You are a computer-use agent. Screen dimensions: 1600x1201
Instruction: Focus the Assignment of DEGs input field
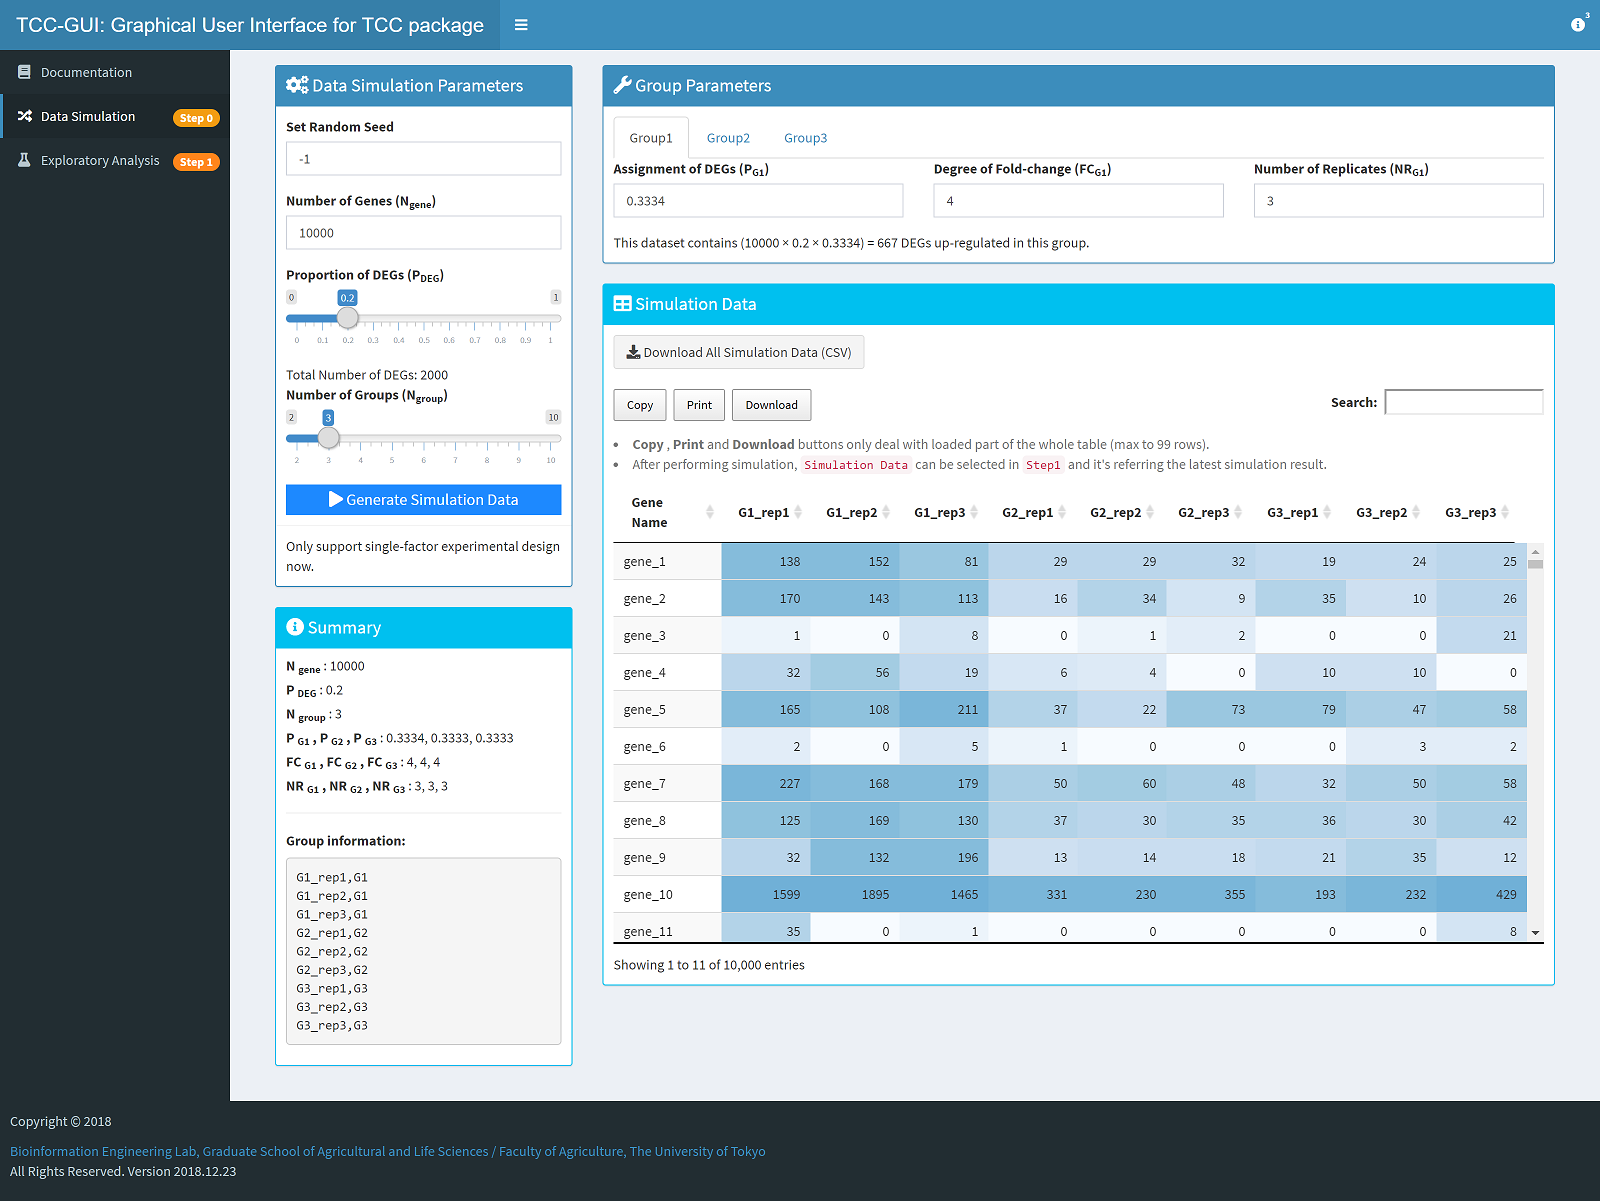(x=758, y=201)
